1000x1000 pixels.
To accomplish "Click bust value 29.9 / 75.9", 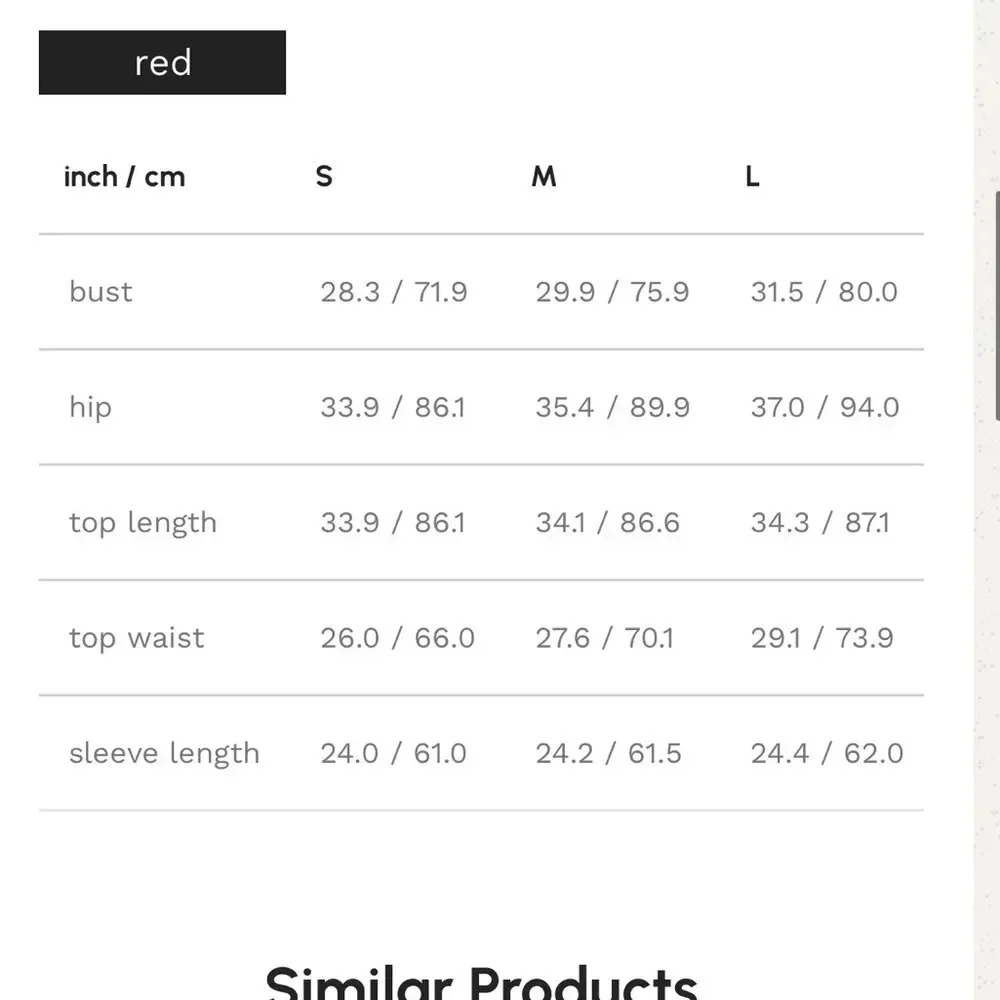I will 612,292.
